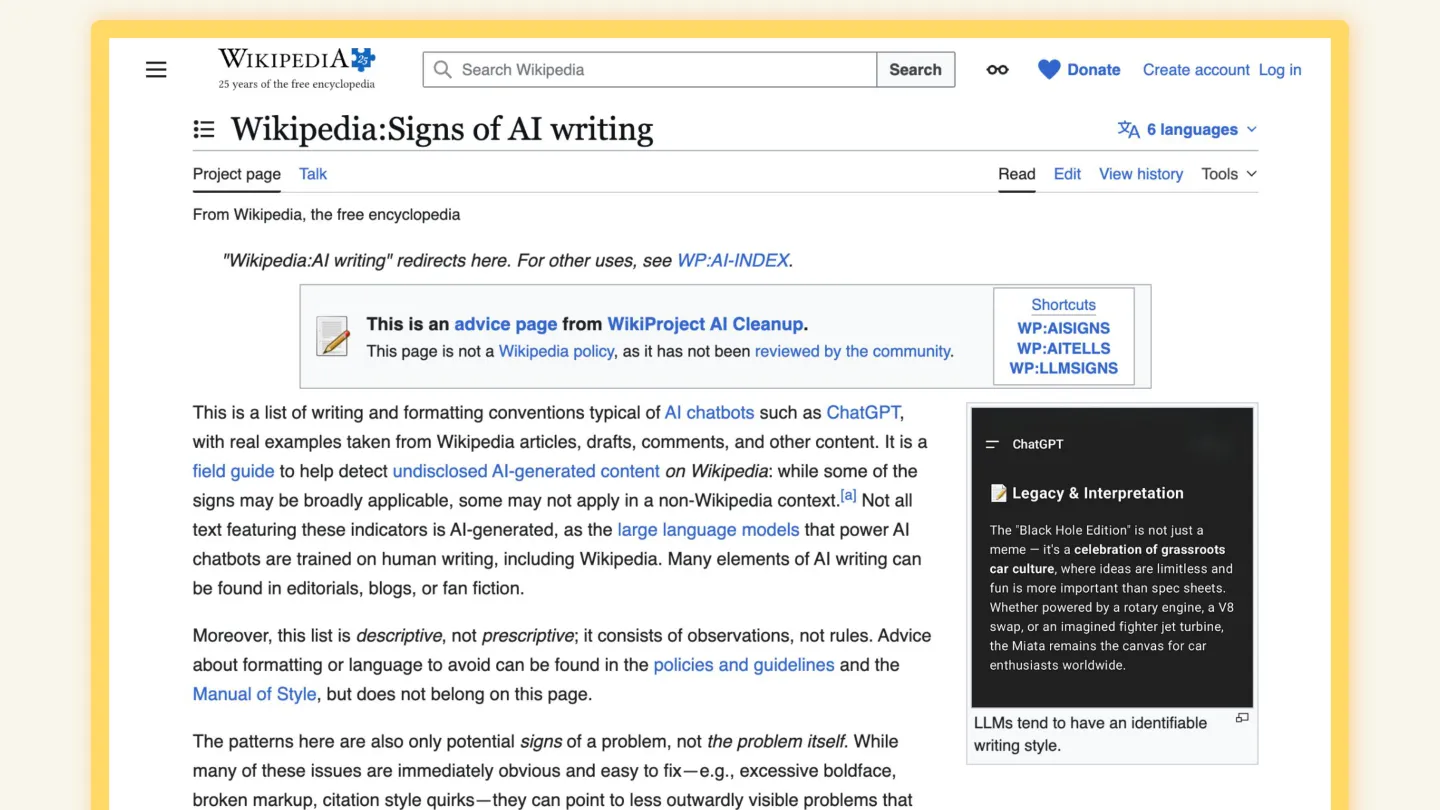1440x810 pixels.
Task: Click the Shortcuts link
Action: [x=1063, y=305]
